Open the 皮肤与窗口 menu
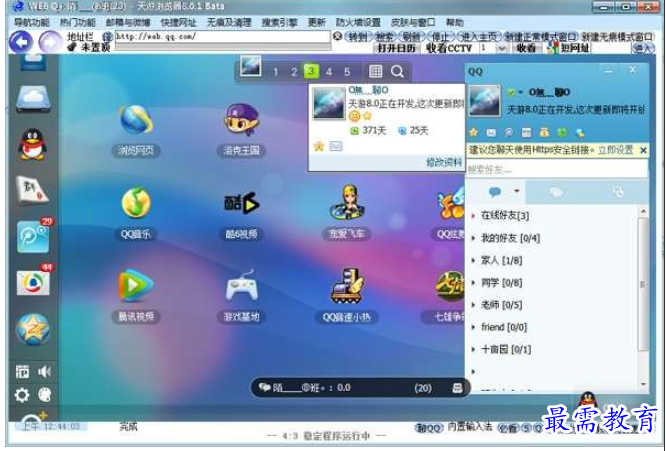Image resolution: width=666 pixels, height=451 pixels. click(413, 22)
